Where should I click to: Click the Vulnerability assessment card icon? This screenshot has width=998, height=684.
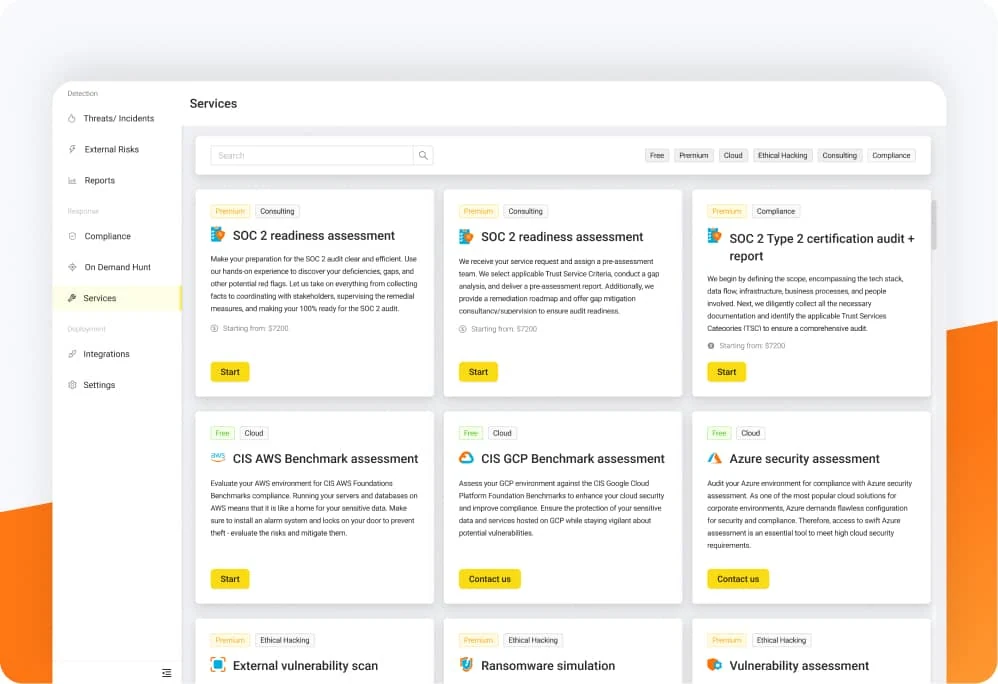[715, 665]
